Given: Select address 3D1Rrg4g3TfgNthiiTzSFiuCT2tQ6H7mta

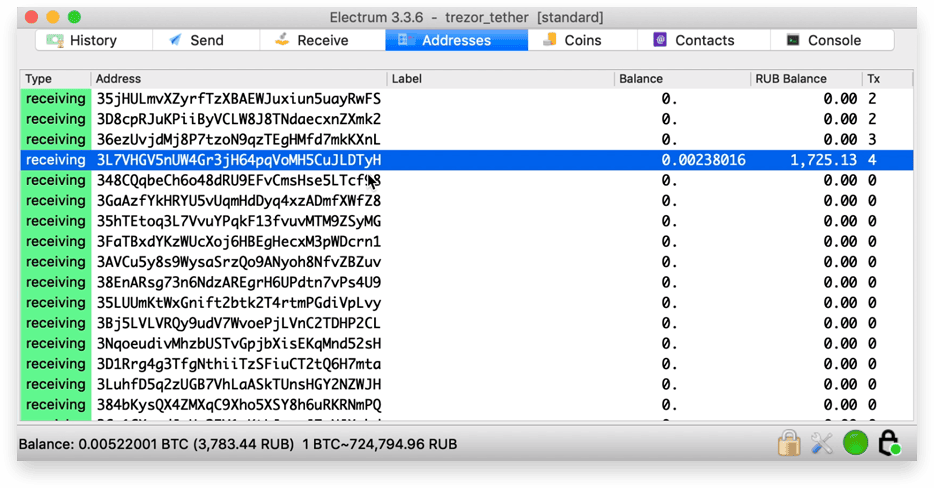Looking at the screenshot, I should coord(238,363).
